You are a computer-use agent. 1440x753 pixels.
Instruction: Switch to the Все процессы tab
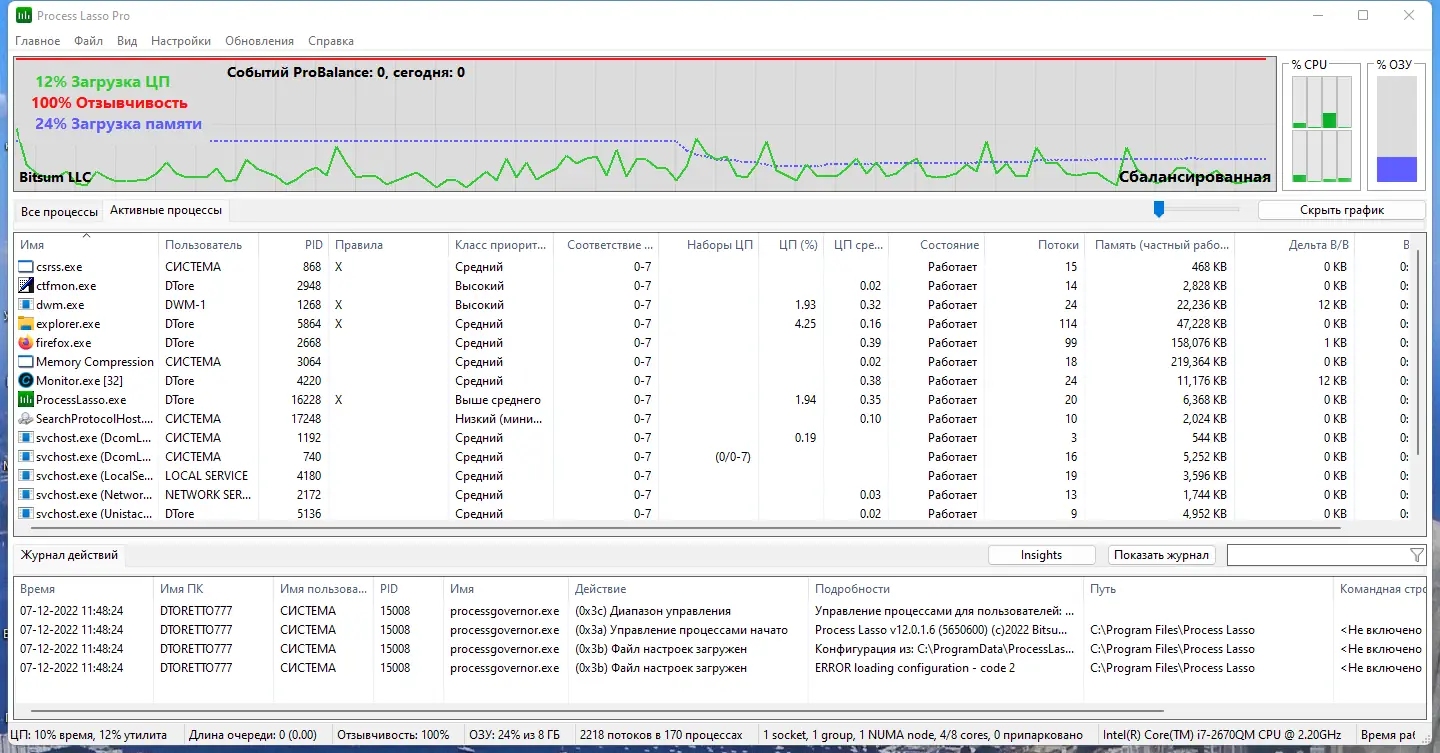coord(59,211)
